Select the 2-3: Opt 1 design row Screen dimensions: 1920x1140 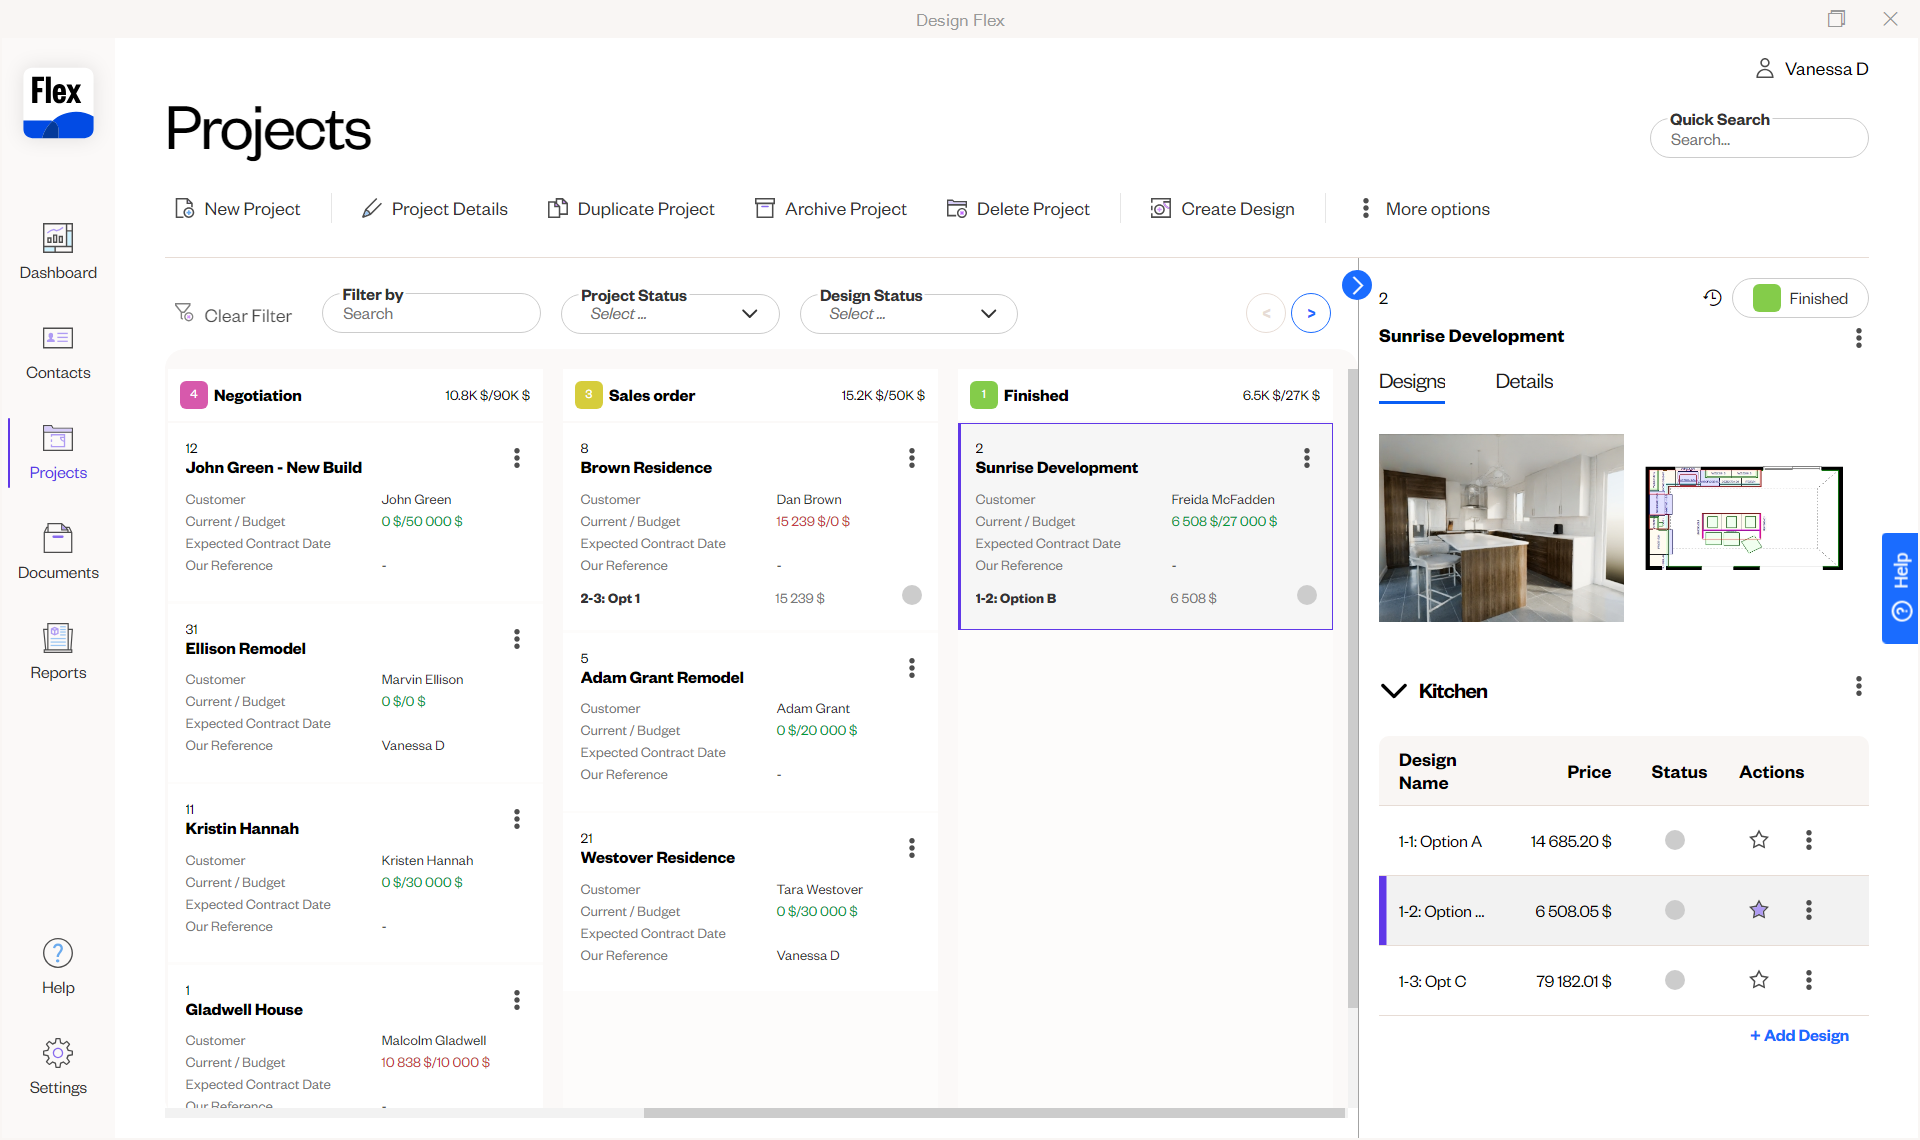[750, 598]
